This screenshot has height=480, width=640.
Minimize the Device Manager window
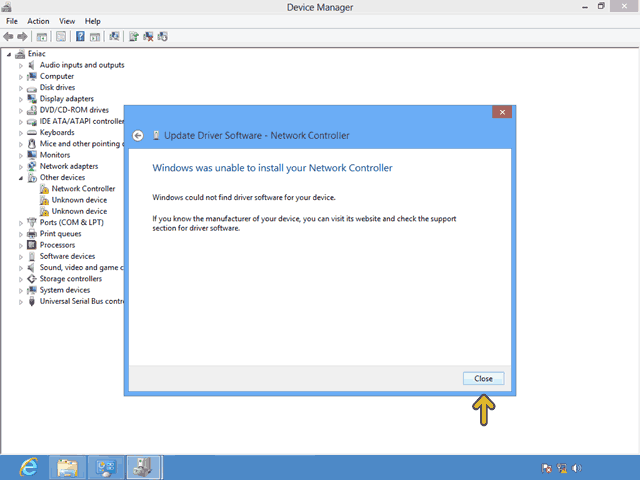click(585, 7)
